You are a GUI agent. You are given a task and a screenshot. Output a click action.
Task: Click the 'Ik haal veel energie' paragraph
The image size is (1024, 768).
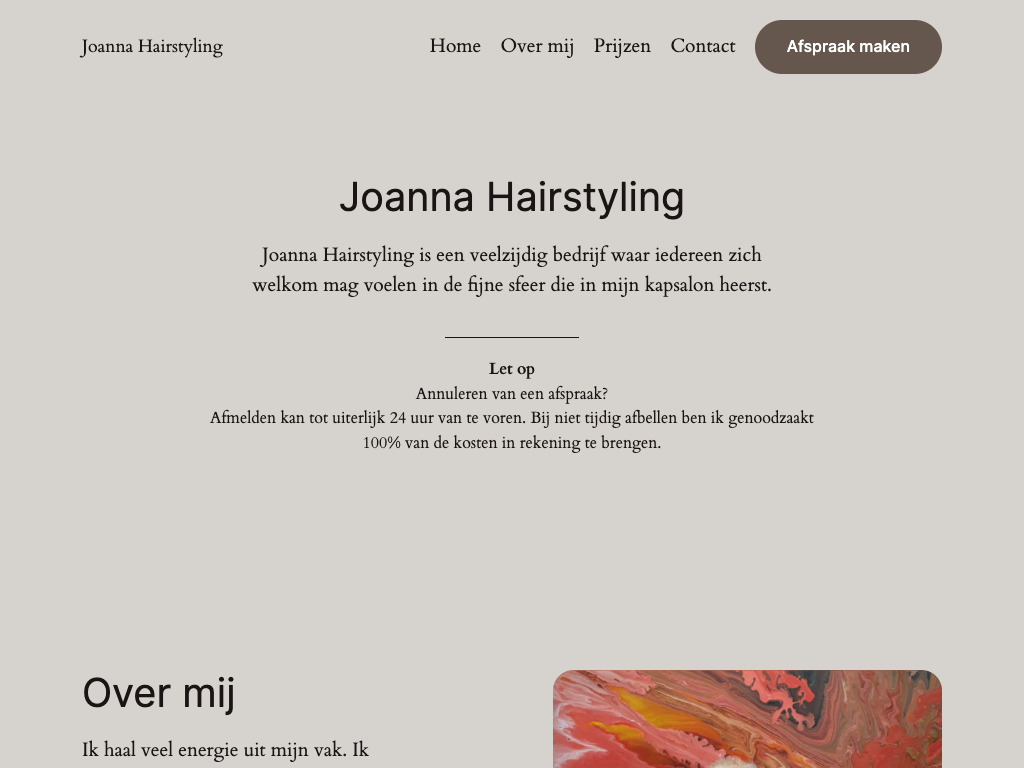pos(226,750)
